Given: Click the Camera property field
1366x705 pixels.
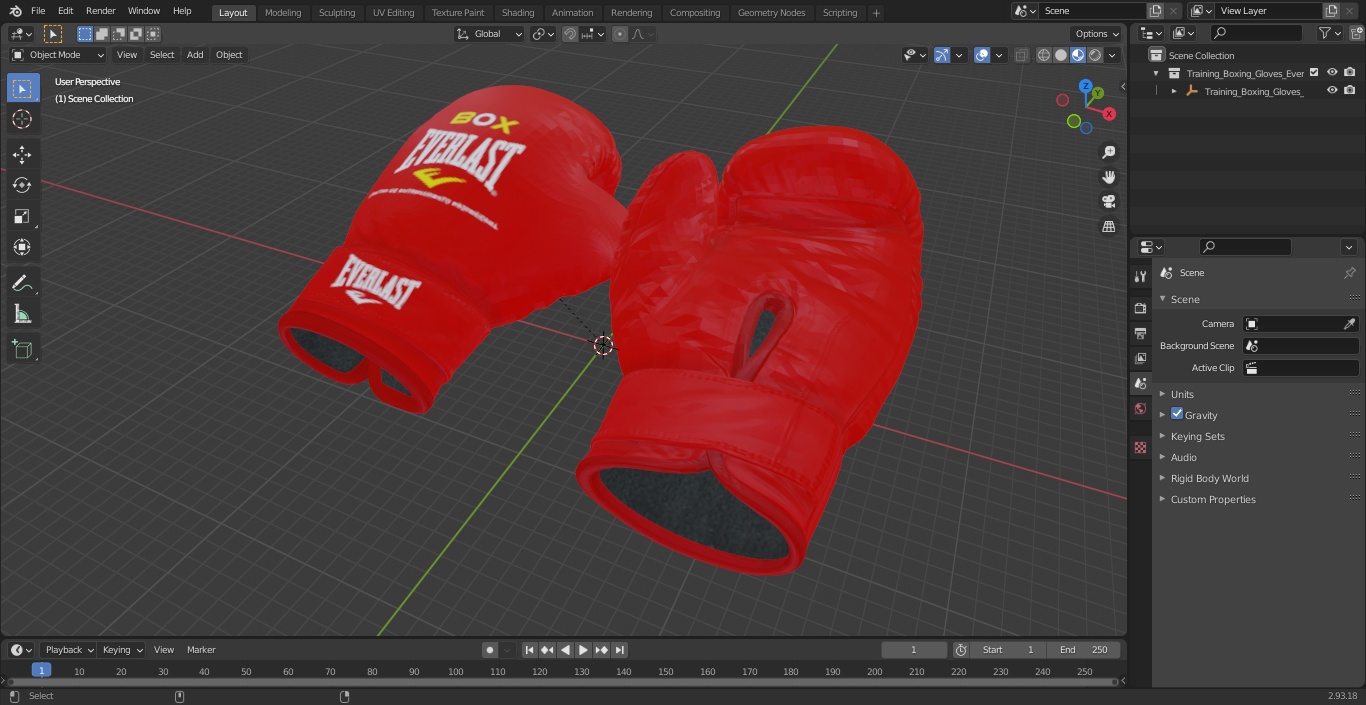Looking at the screenshot, I should click(x=1301, y=324).
